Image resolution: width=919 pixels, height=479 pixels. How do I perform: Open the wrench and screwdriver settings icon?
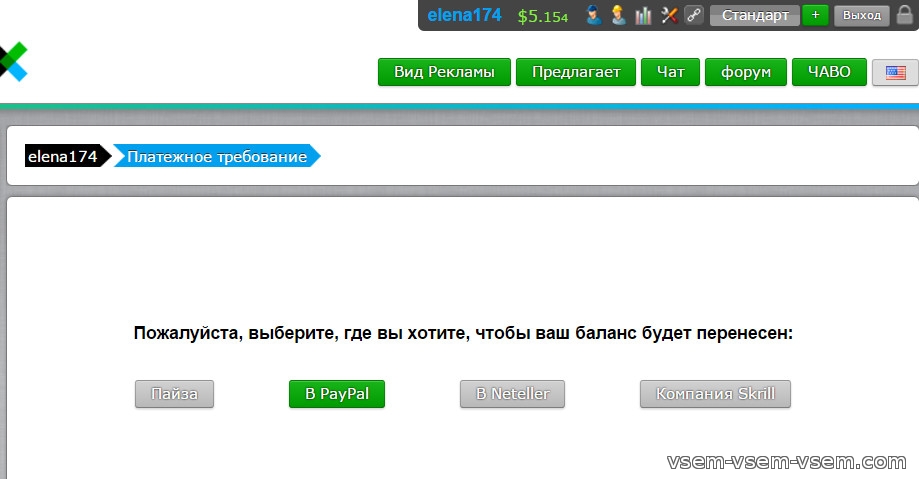pyautogui.click(x=669, y=15)
